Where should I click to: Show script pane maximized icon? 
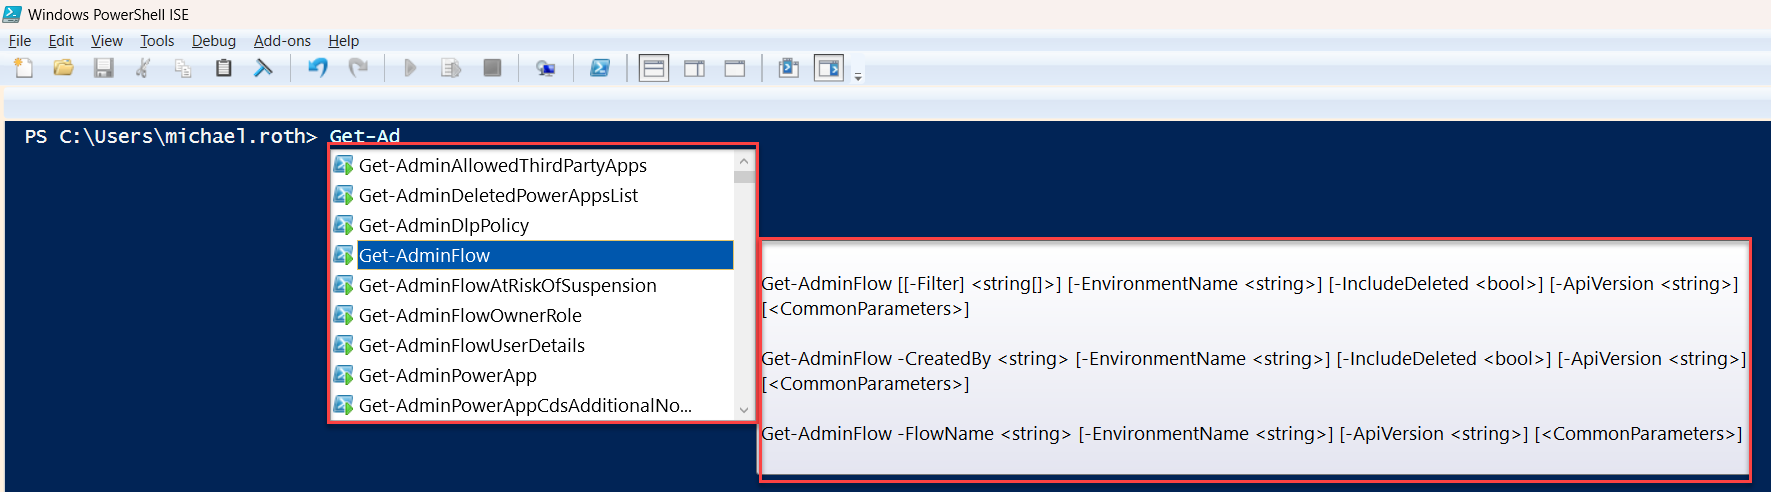[735, 68]
